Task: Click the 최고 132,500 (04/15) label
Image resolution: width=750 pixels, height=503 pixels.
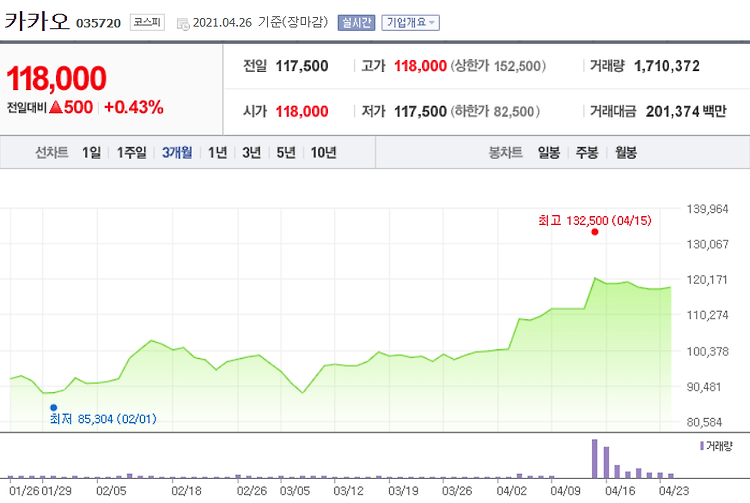Action: tap(595, 220)
